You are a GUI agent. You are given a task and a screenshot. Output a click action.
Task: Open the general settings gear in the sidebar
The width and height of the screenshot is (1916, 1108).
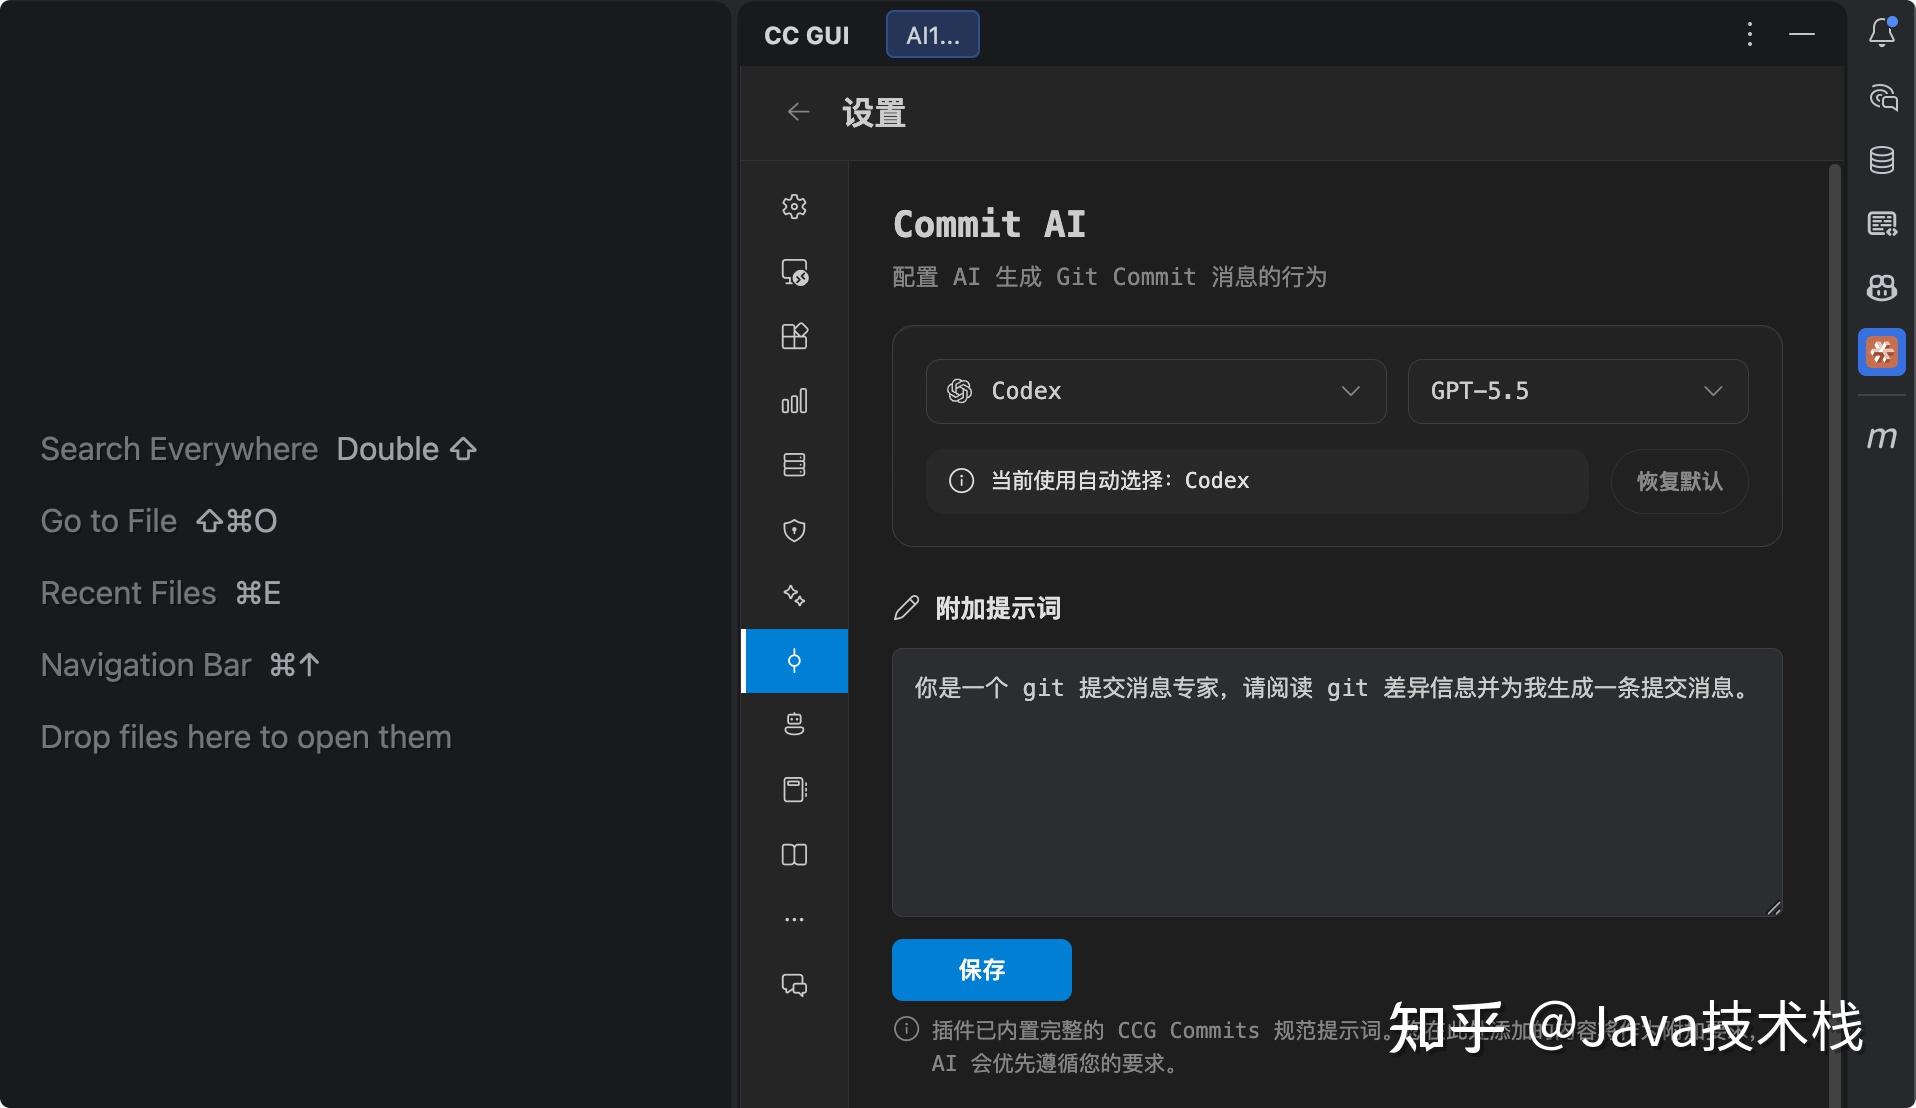[794, 206]
